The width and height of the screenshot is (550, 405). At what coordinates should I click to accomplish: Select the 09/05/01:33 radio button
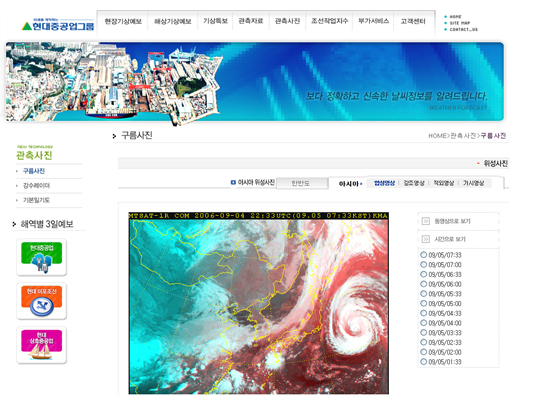(423, 362)
